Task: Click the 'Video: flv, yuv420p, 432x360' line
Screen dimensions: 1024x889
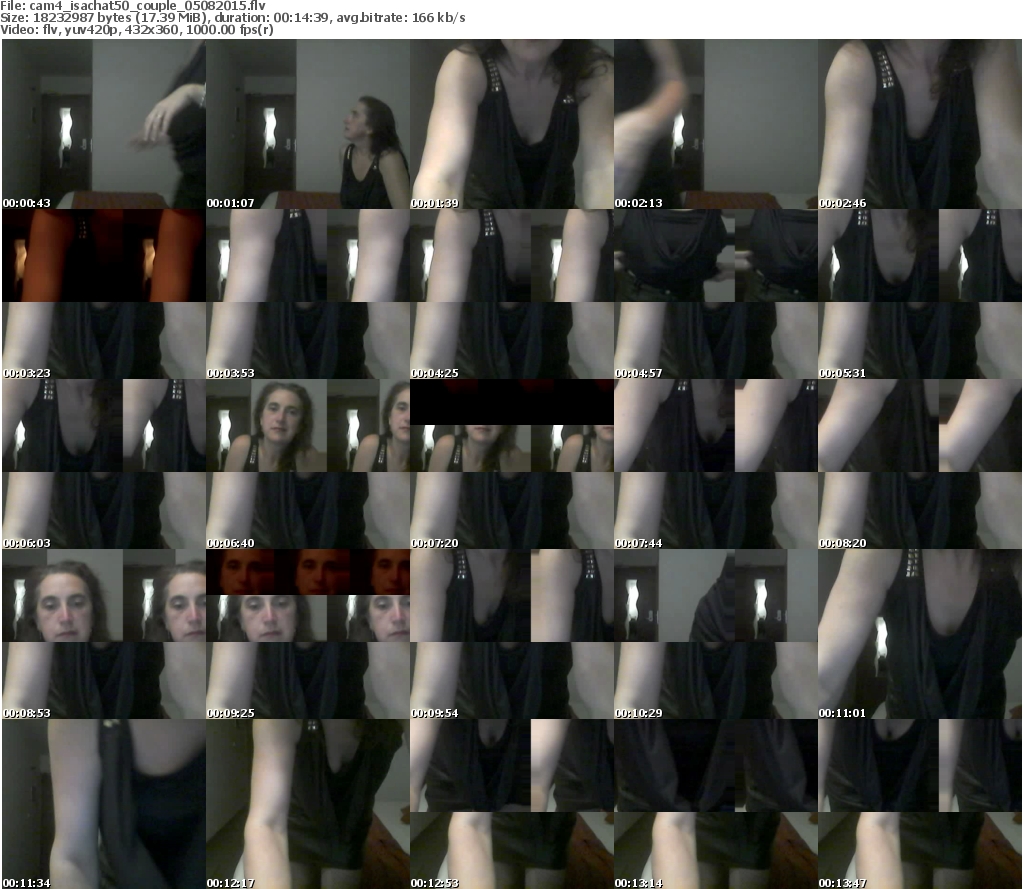Action: (x=136, y=29)
